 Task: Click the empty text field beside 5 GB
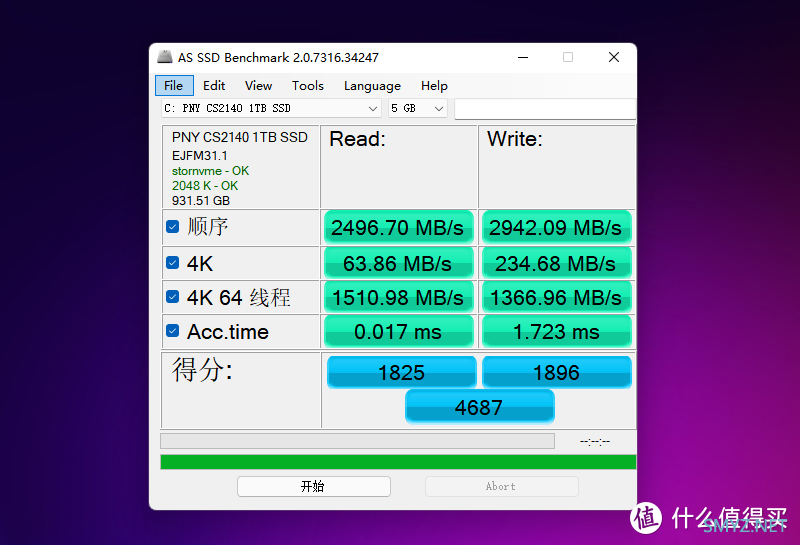pyautogui.click(x=545, y=109)
